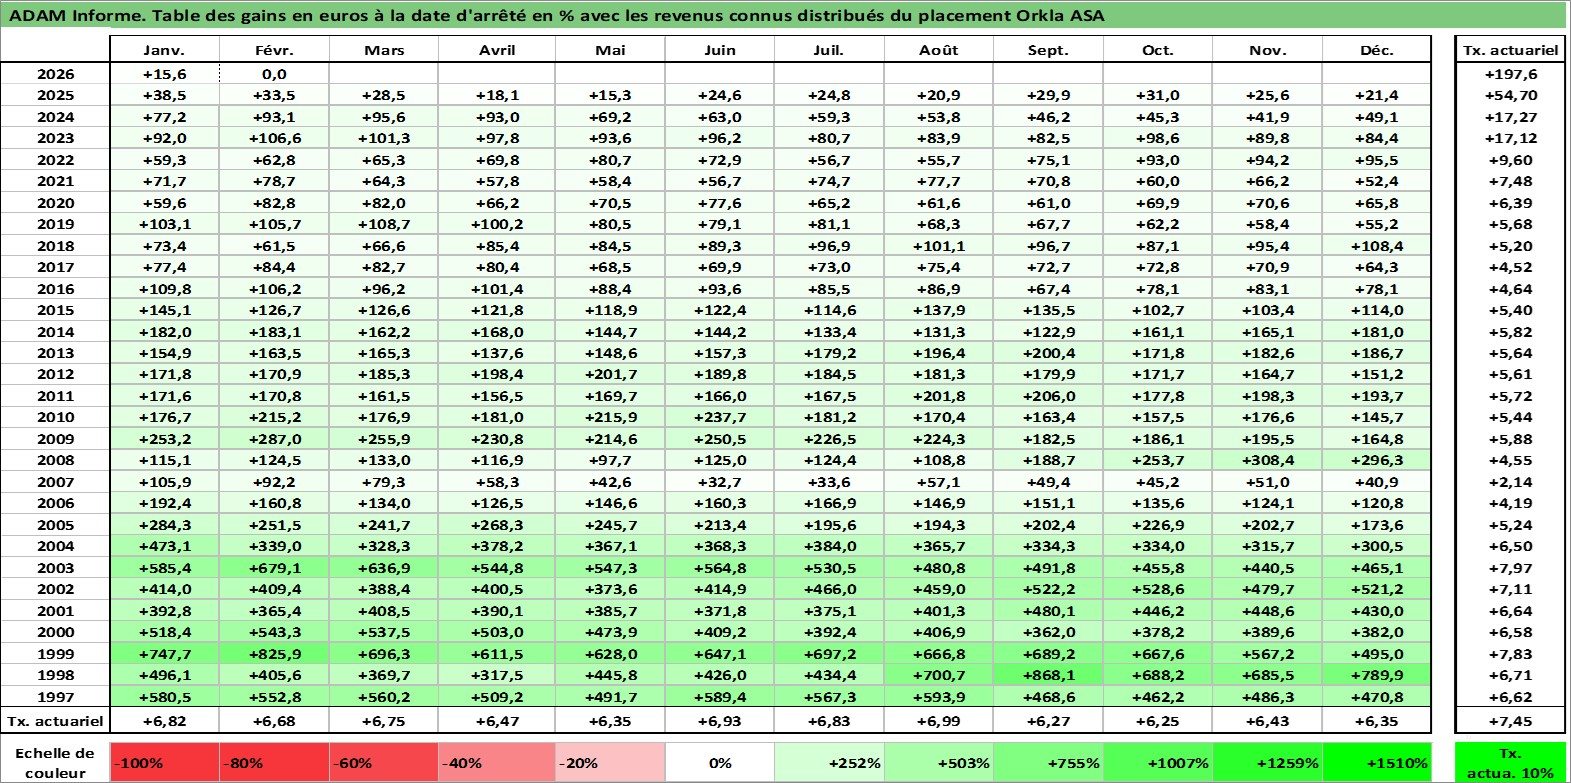Select the Mars column header

[x=384, y=50]
